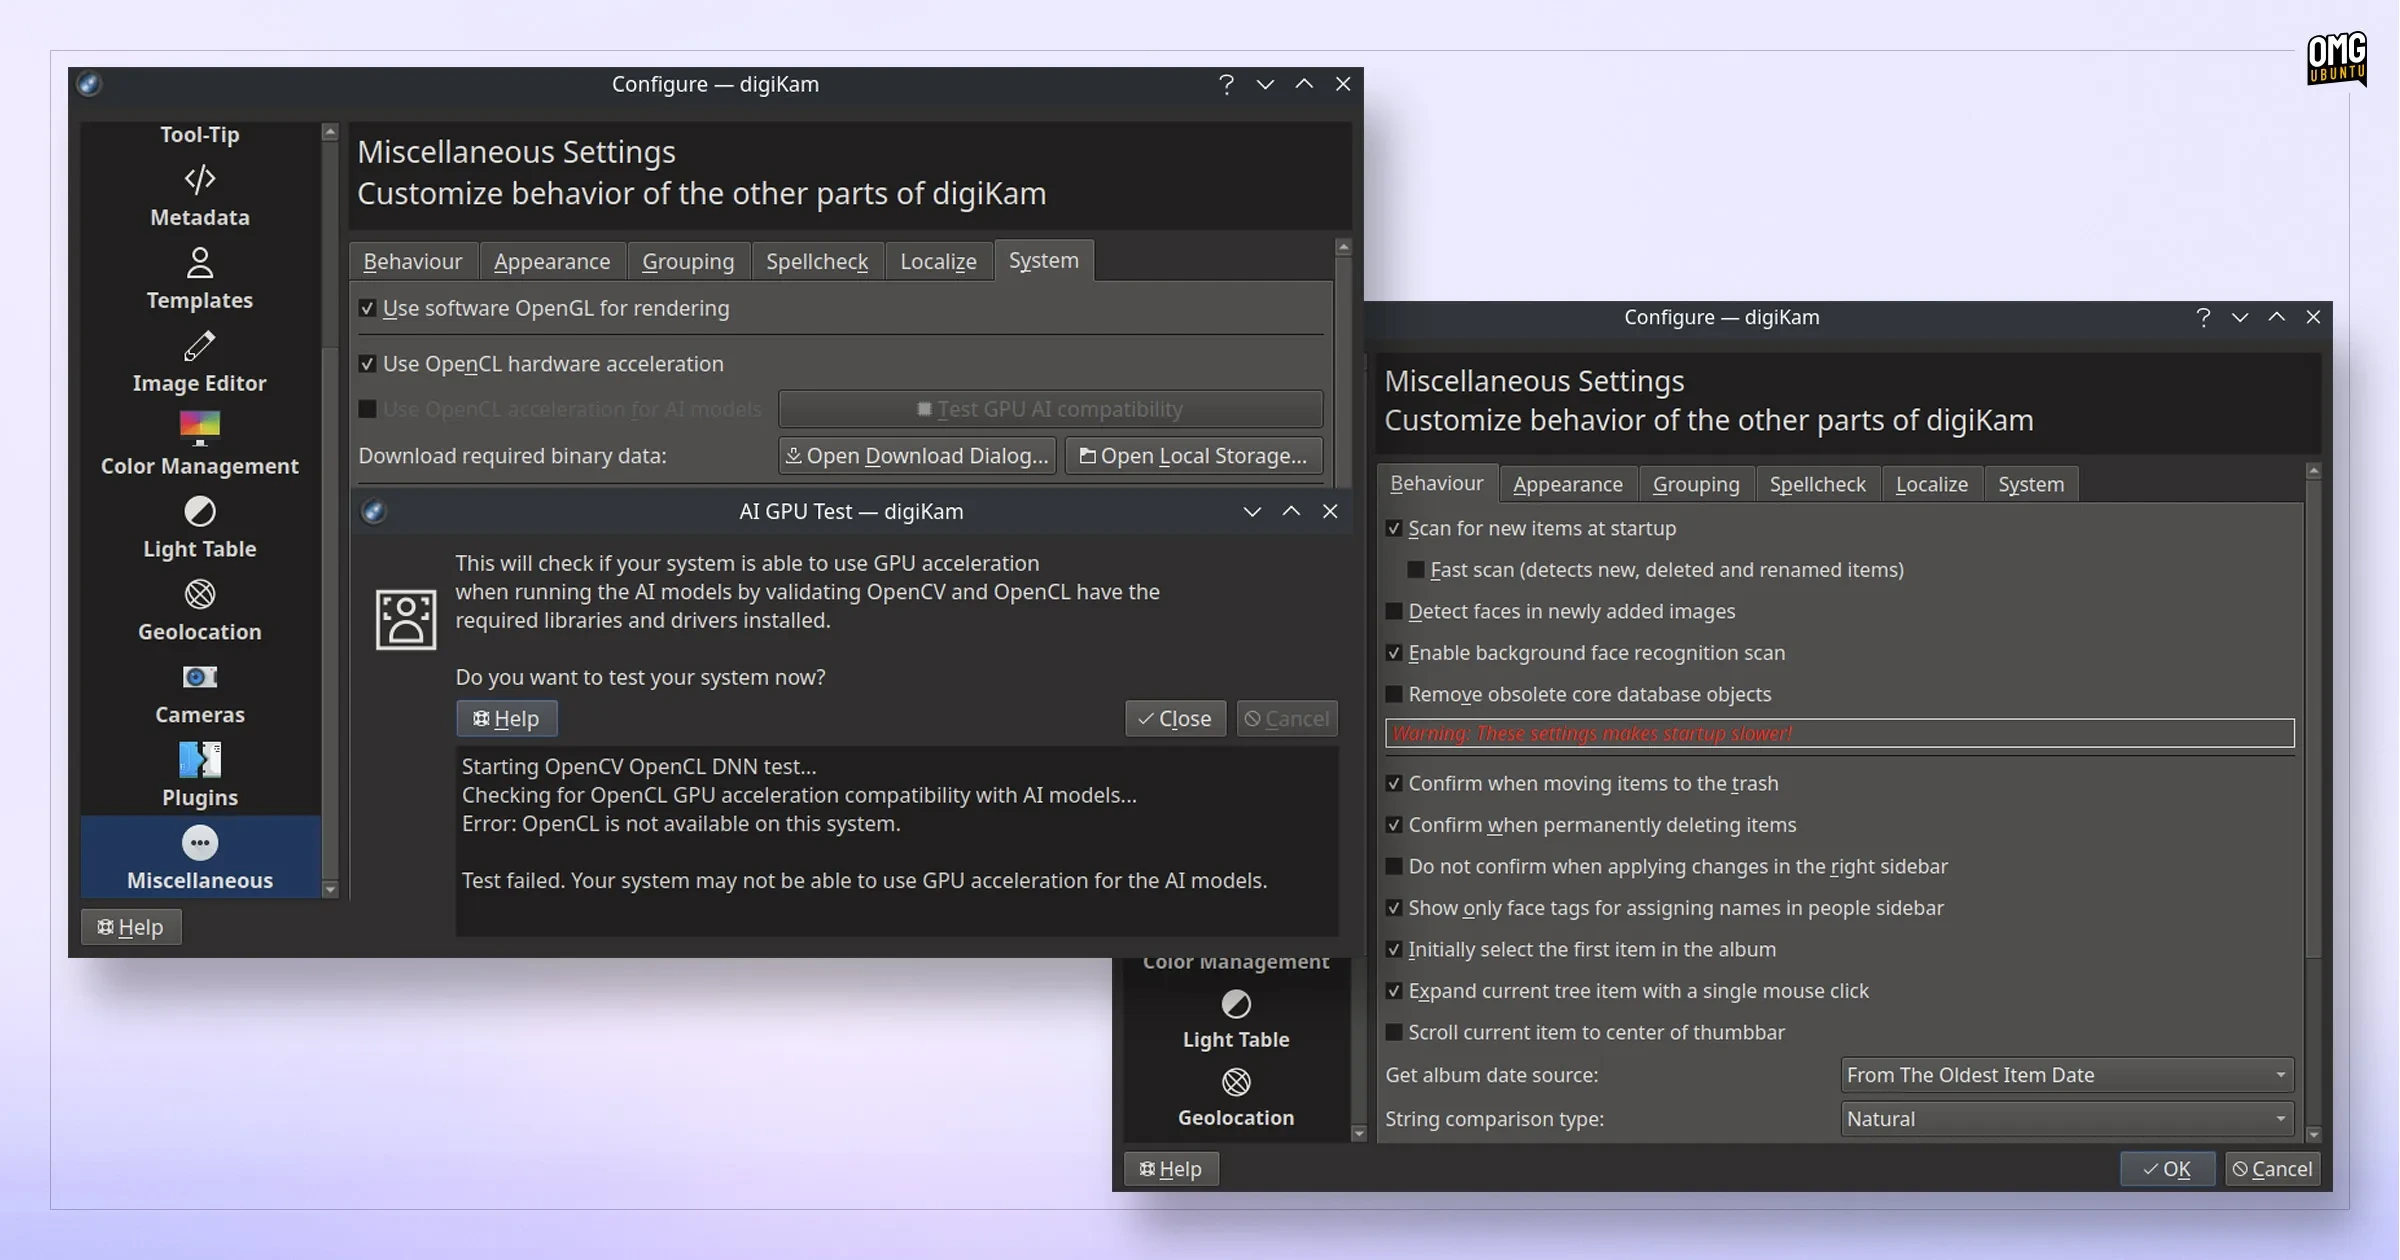Click help question mark in left window titlebar
Viewport: 2400px width, 1260px height.
pos(1226,84)
